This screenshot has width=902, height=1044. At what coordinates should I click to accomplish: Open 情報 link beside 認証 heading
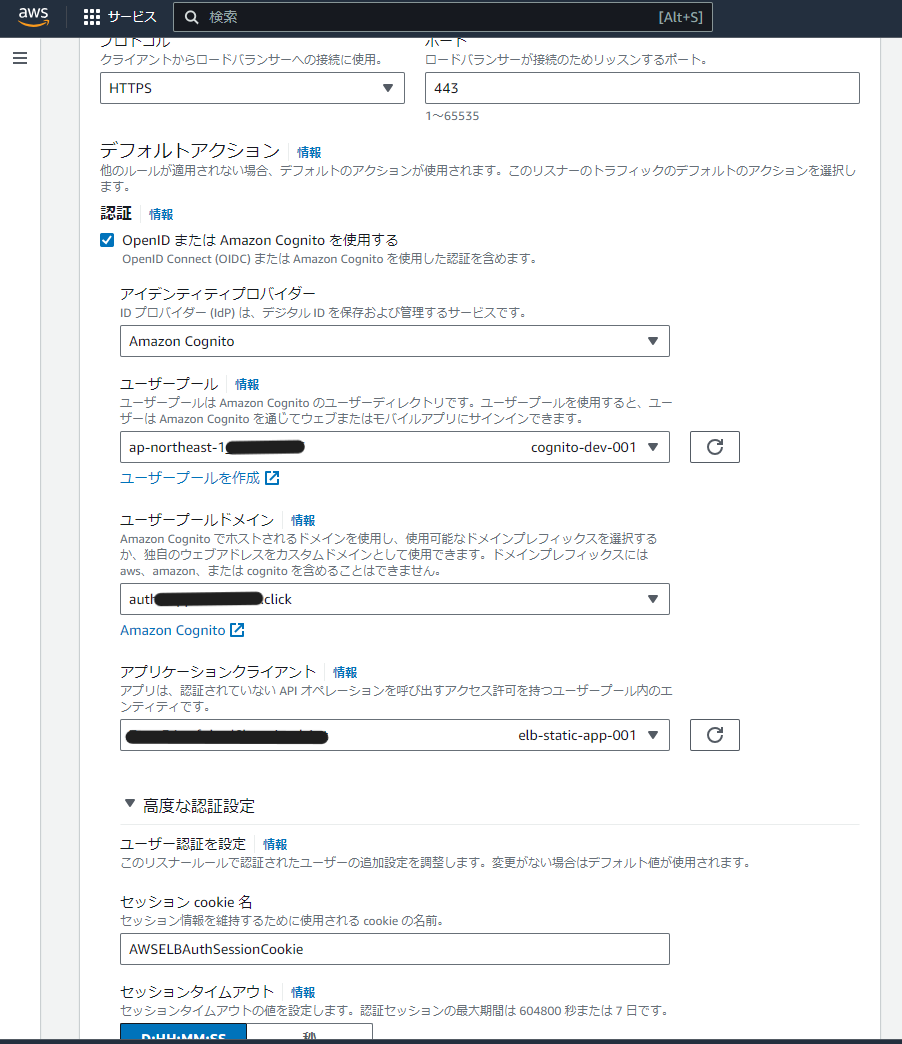[161, 214]
